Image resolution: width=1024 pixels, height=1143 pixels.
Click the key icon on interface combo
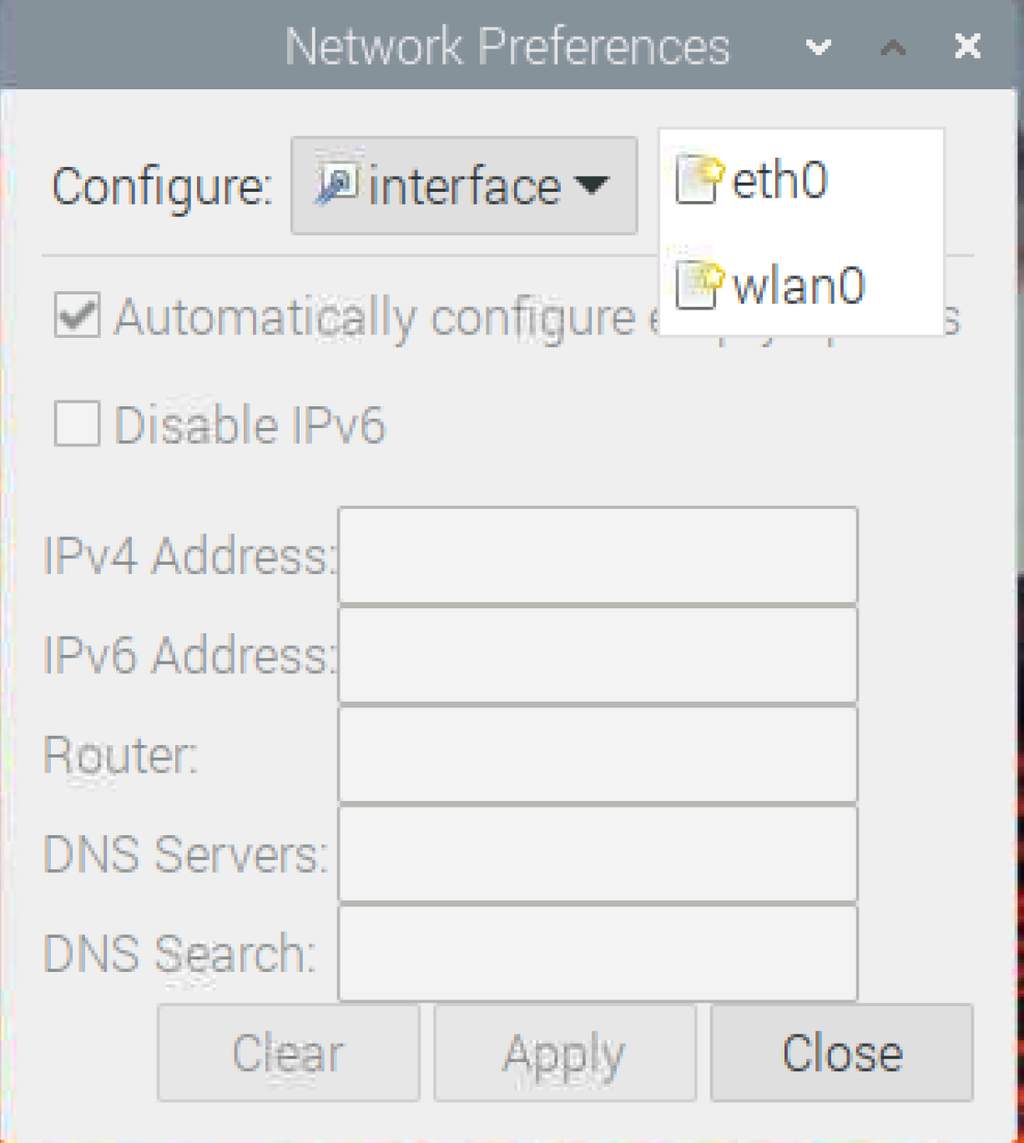coord(337,183)
